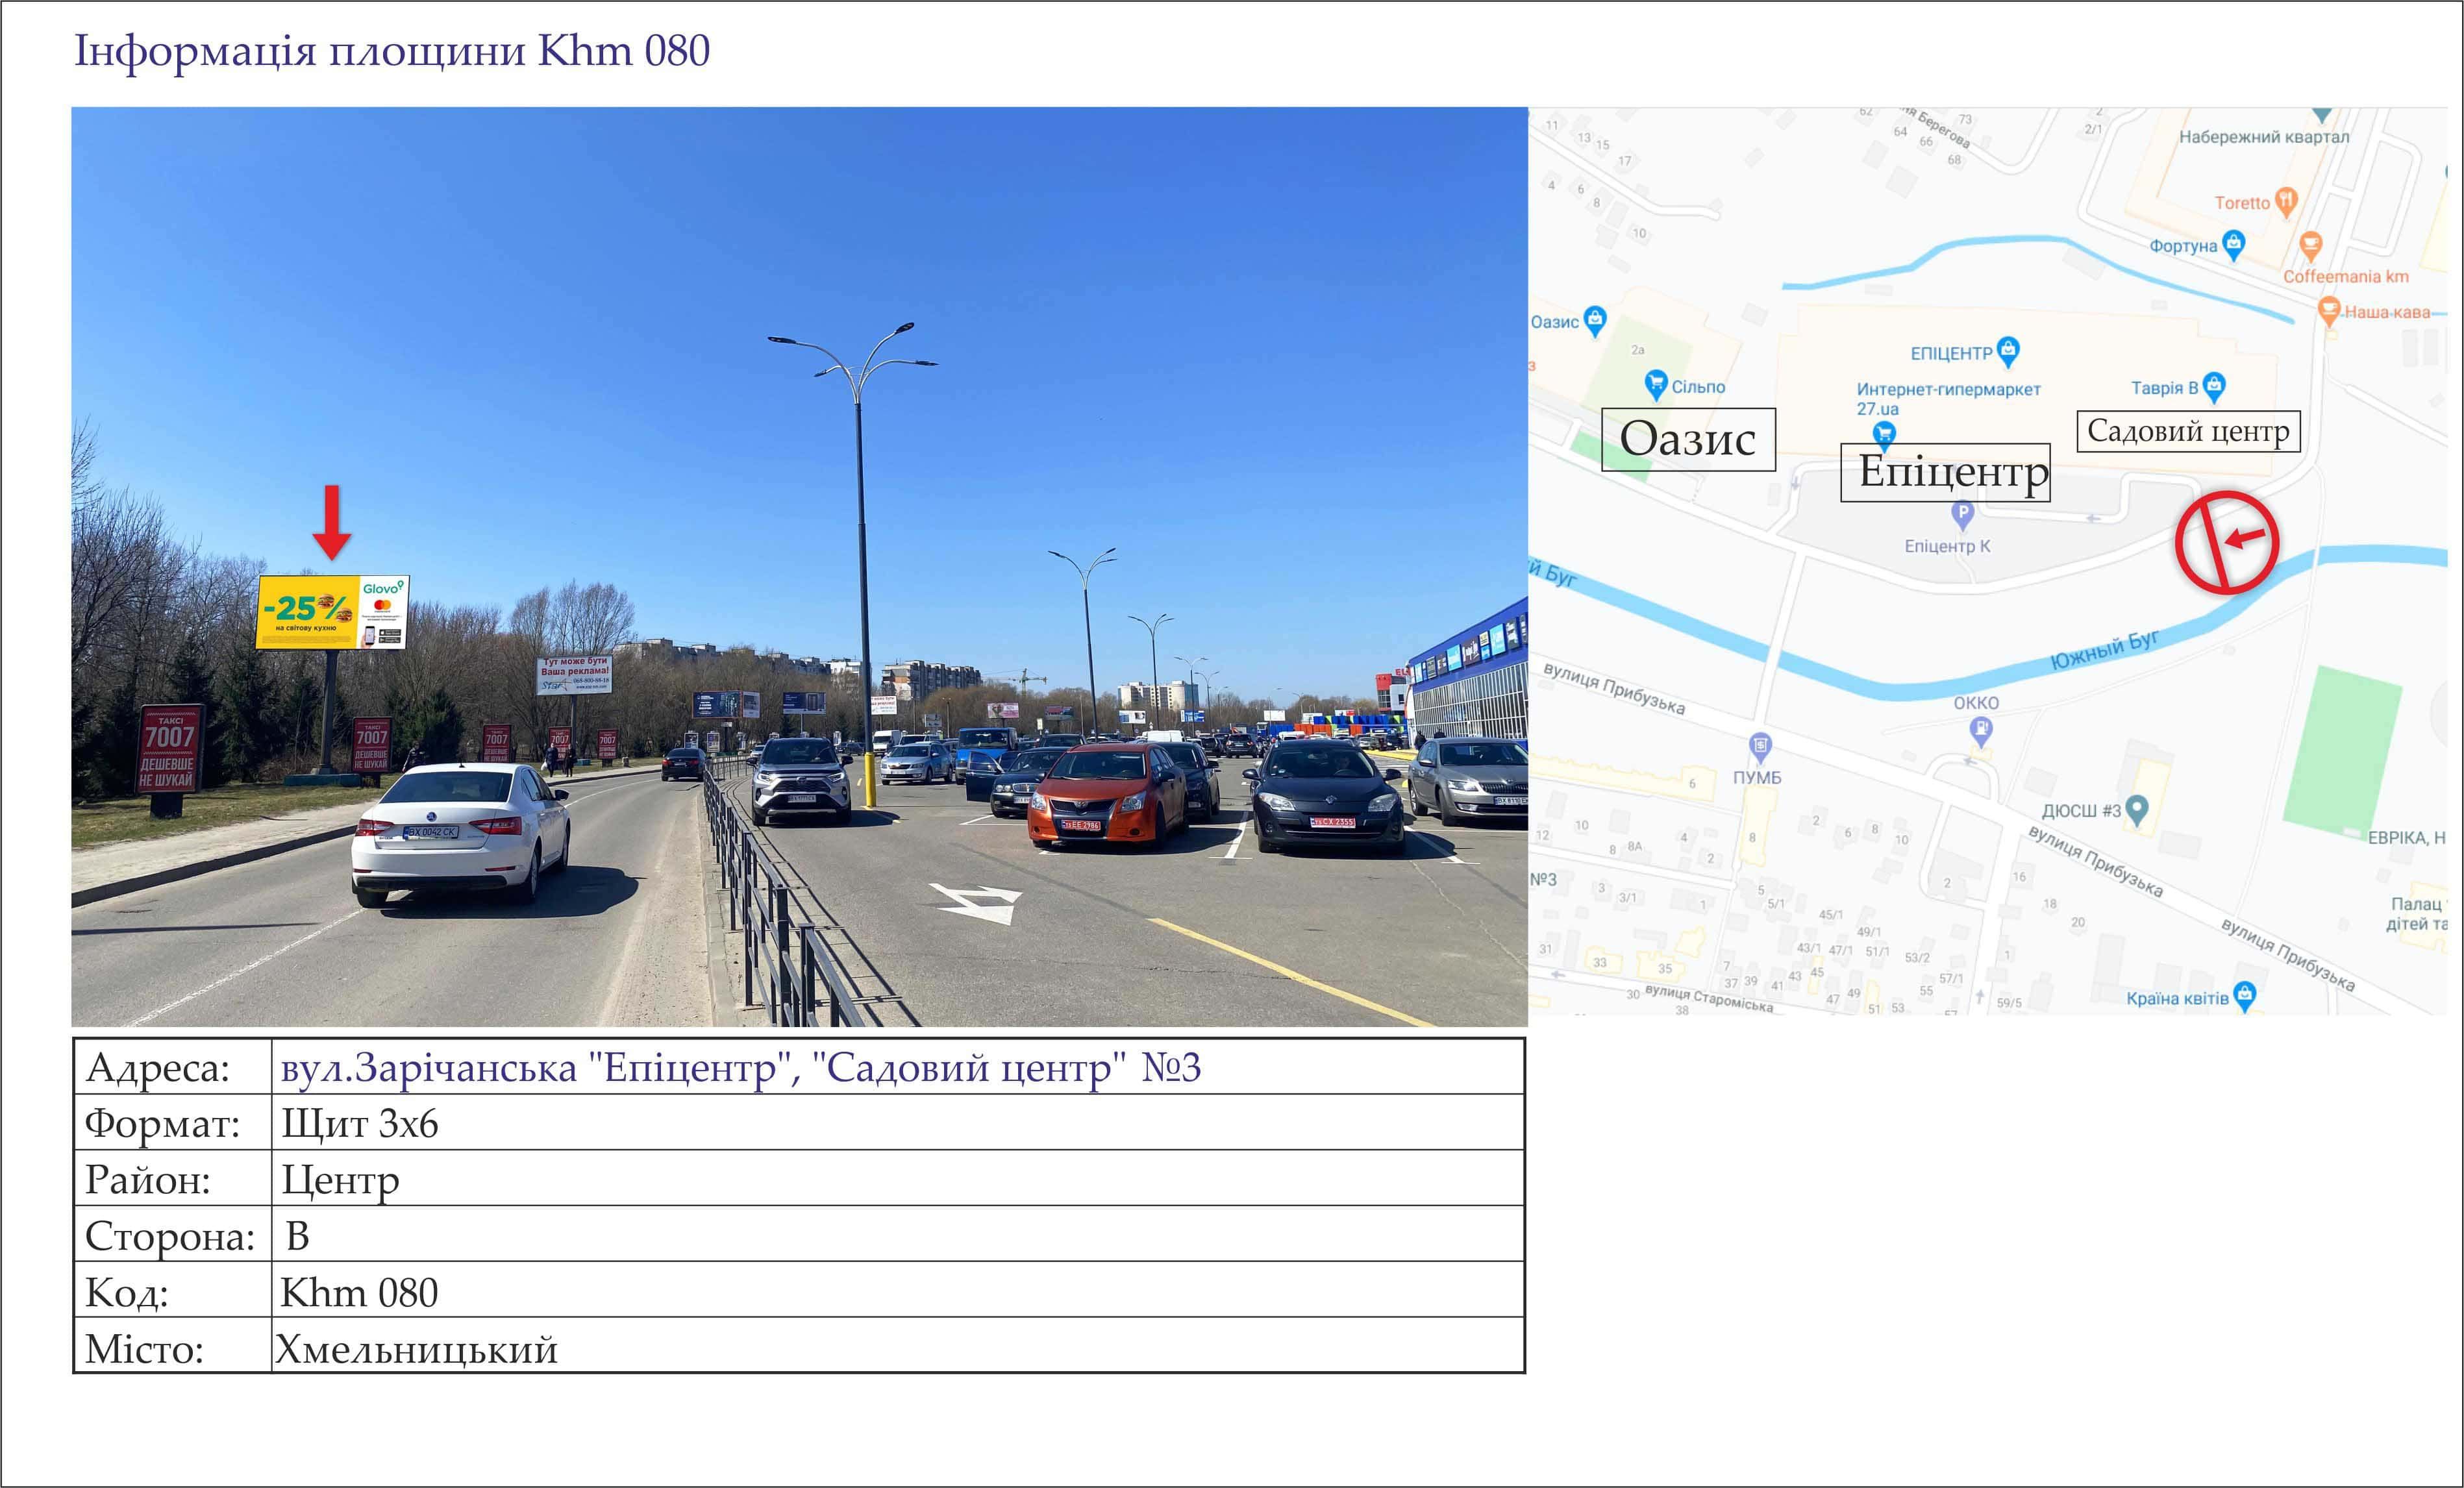
Task: Click the Садовий центр boxed label
Action: pos(2189,431)
